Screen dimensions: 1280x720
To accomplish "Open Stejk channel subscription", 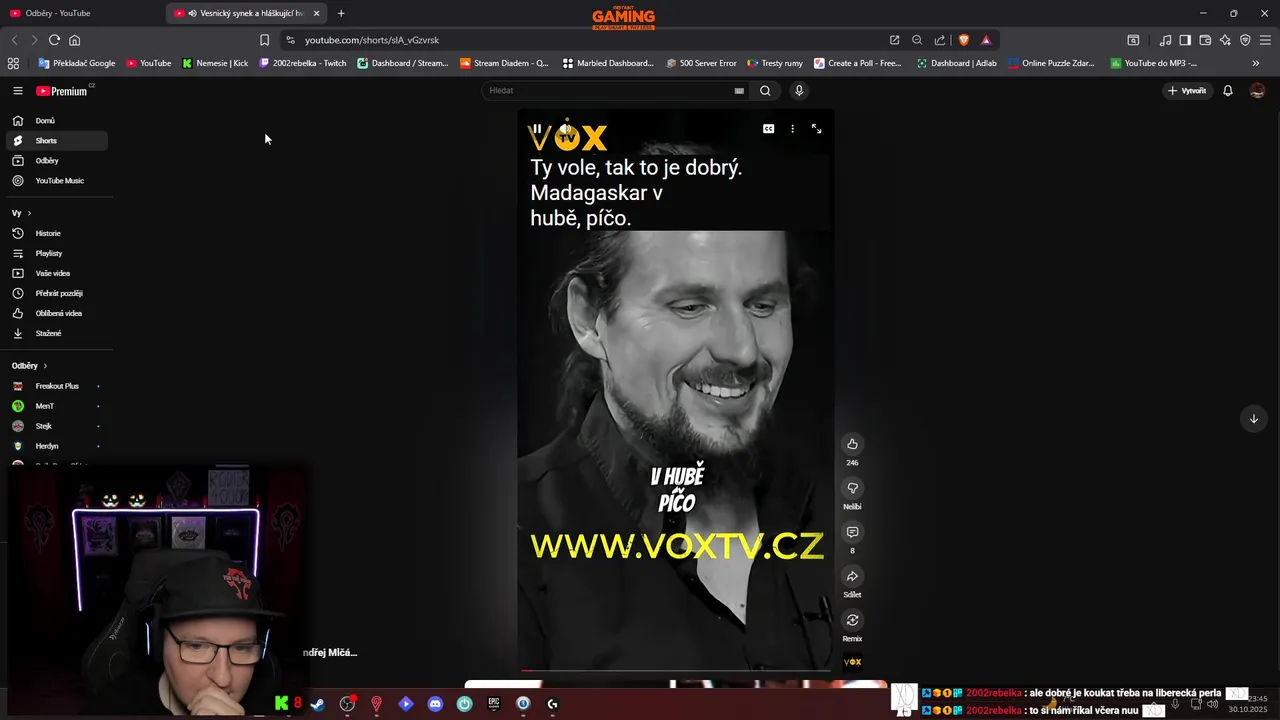I will point(55,426).
